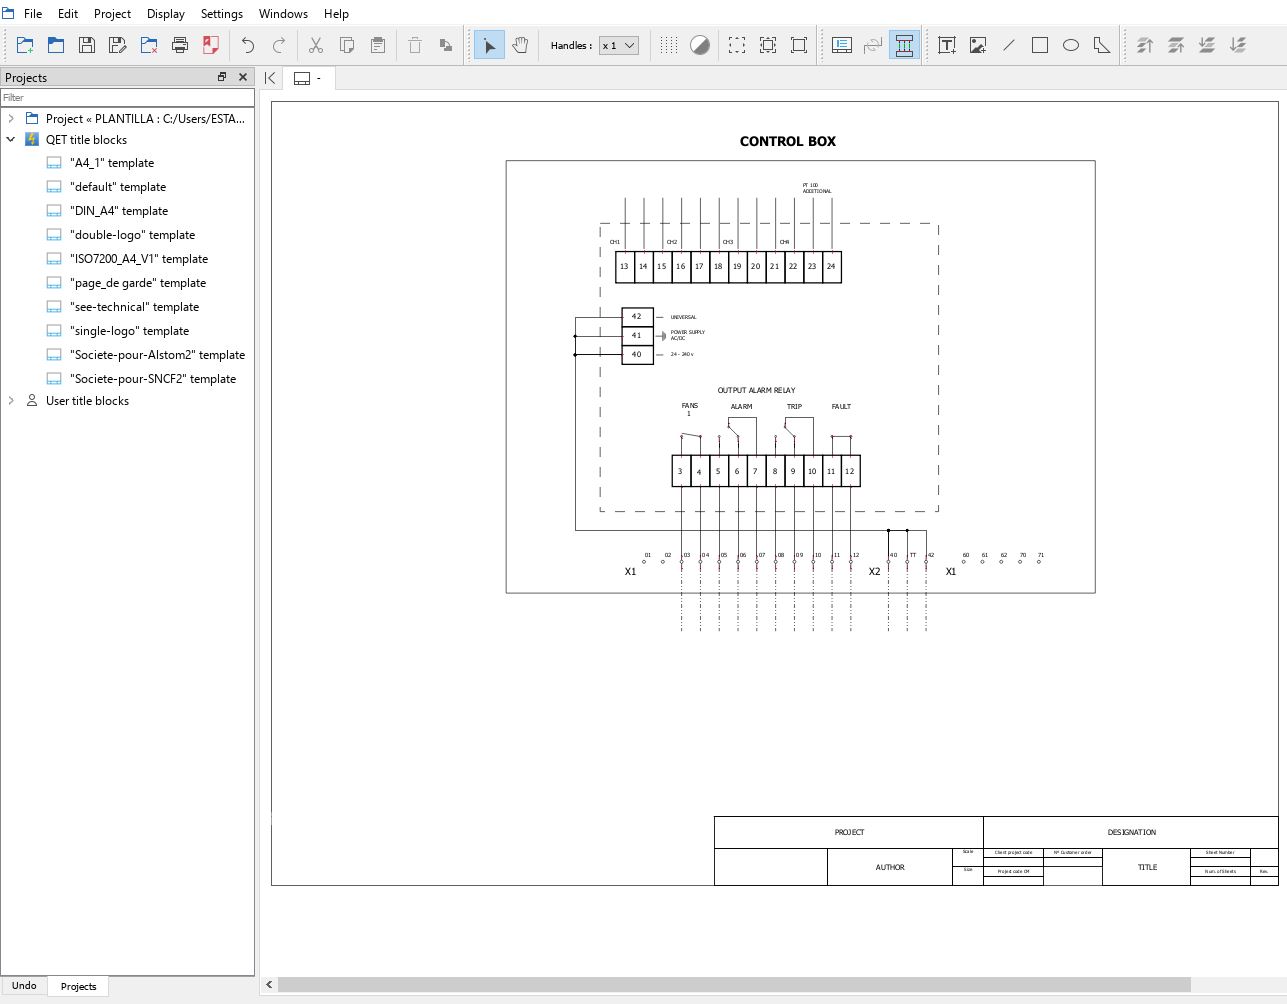Viewport: 1287px width, 1004px height.
Task: Expand the User title blocks node
Action: [11, 401]
